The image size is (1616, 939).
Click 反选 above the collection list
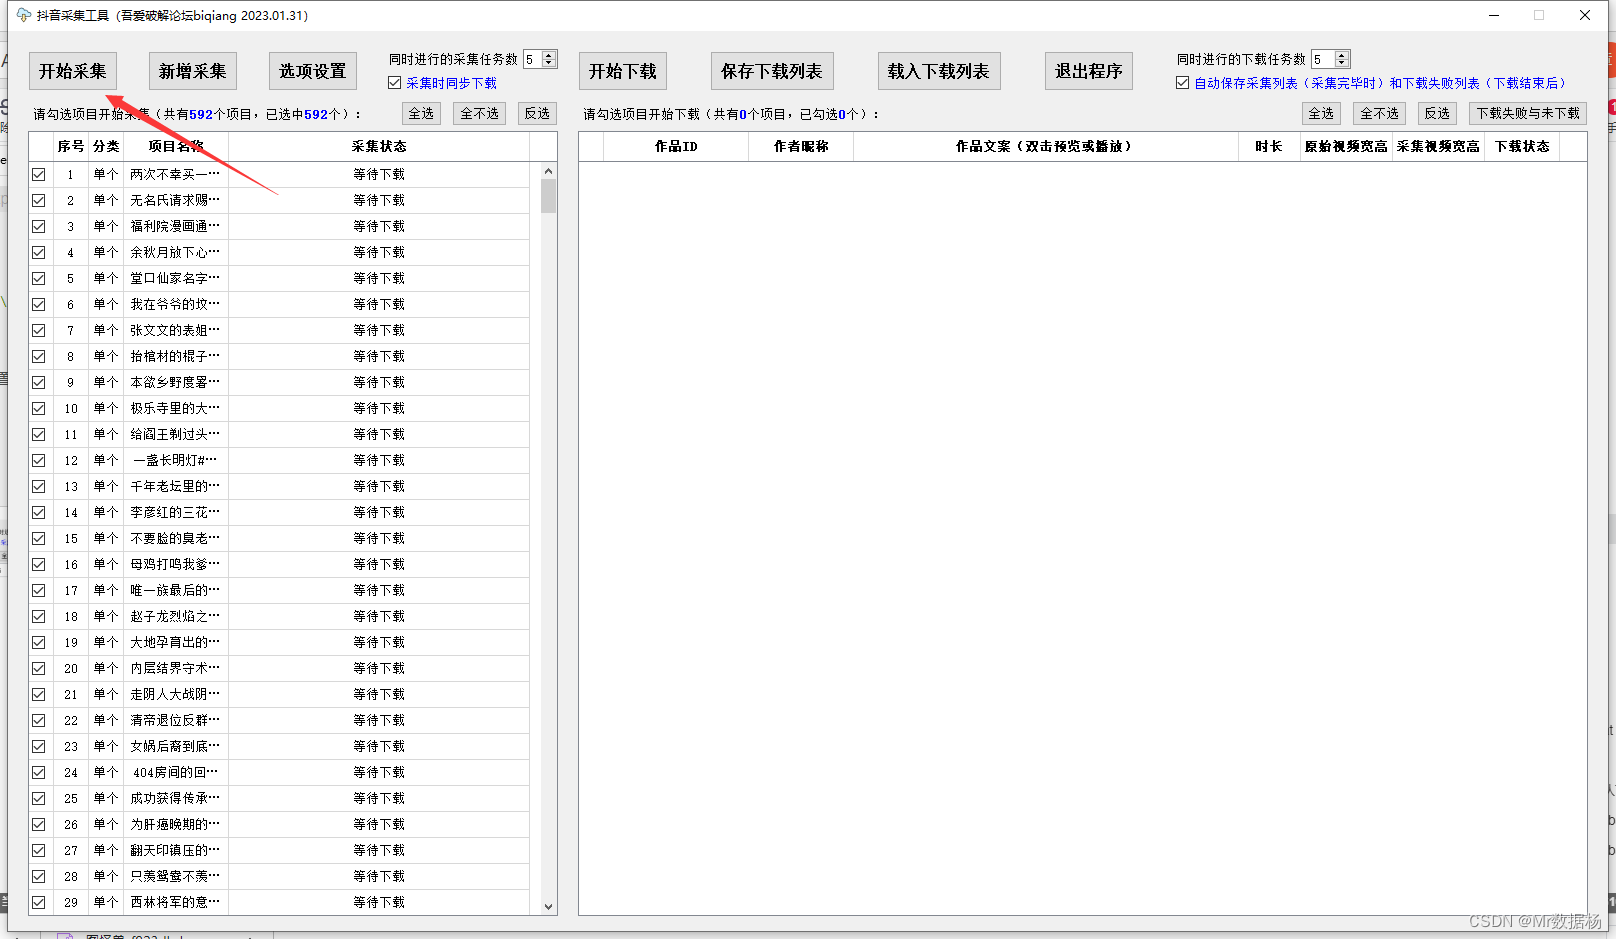pos(537,113)
